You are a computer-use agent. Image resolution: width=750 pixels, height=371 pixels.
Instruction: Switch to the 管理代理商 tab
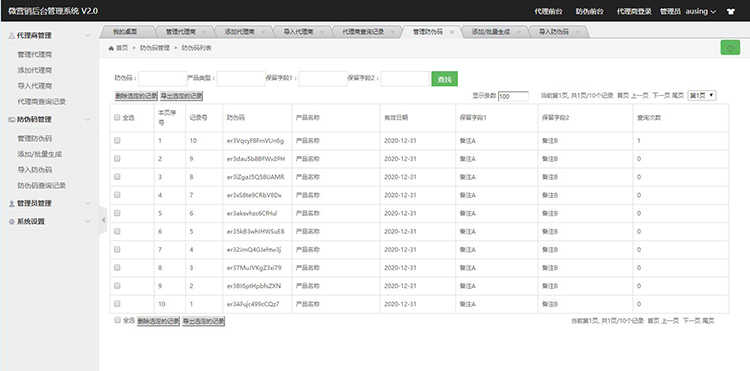coord(180,32)
